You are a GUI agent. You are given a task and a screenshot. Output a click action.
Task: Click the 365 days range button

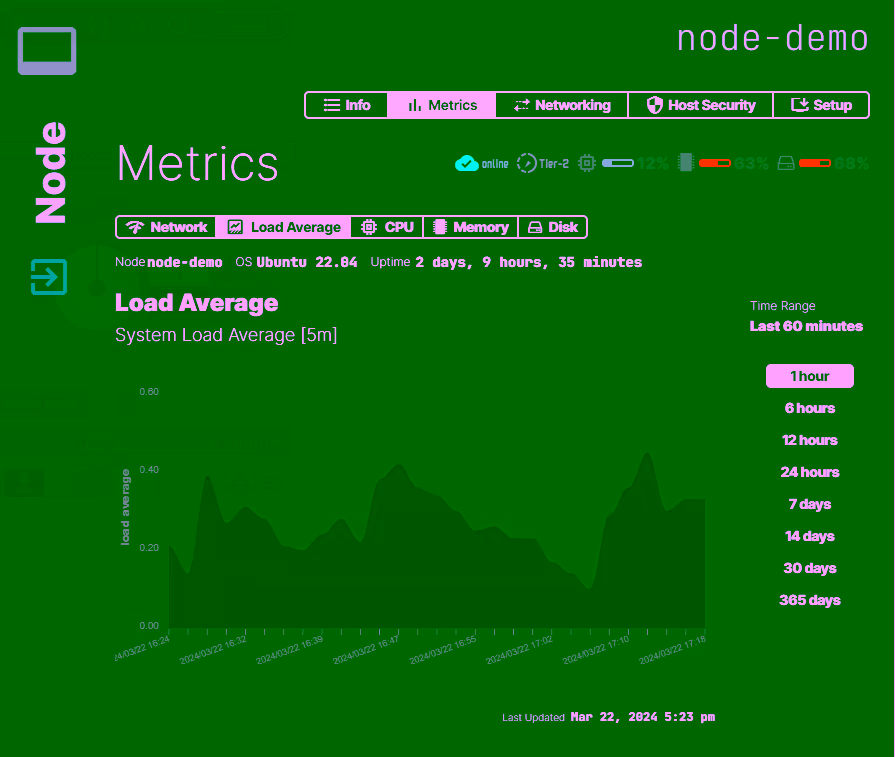(810, 600)
